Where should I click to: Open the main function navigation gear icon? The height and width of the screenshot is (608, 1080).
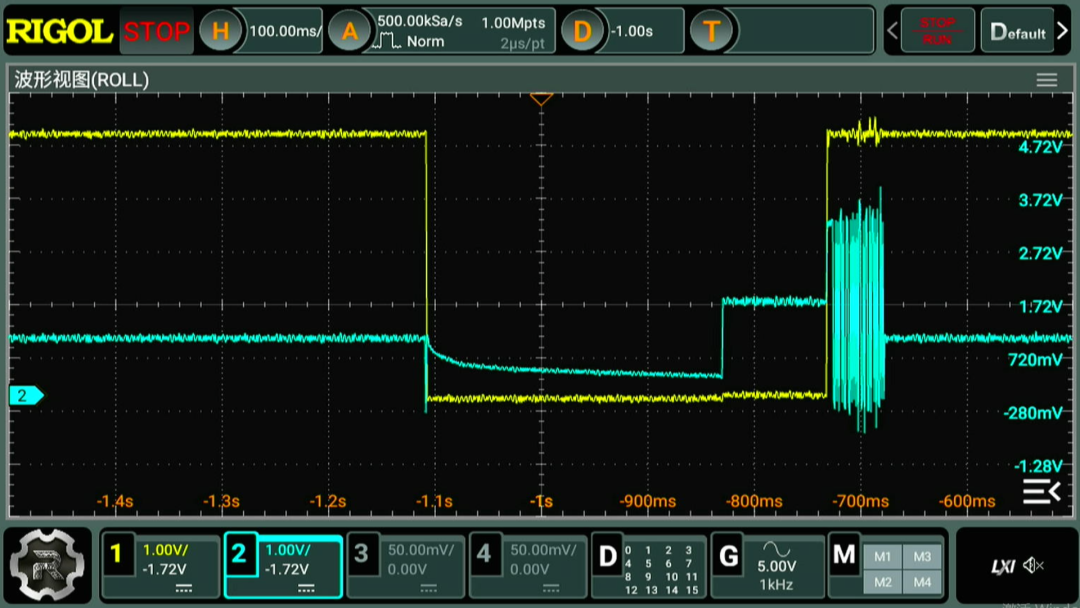pyautogui.click(x=48, y=565)
